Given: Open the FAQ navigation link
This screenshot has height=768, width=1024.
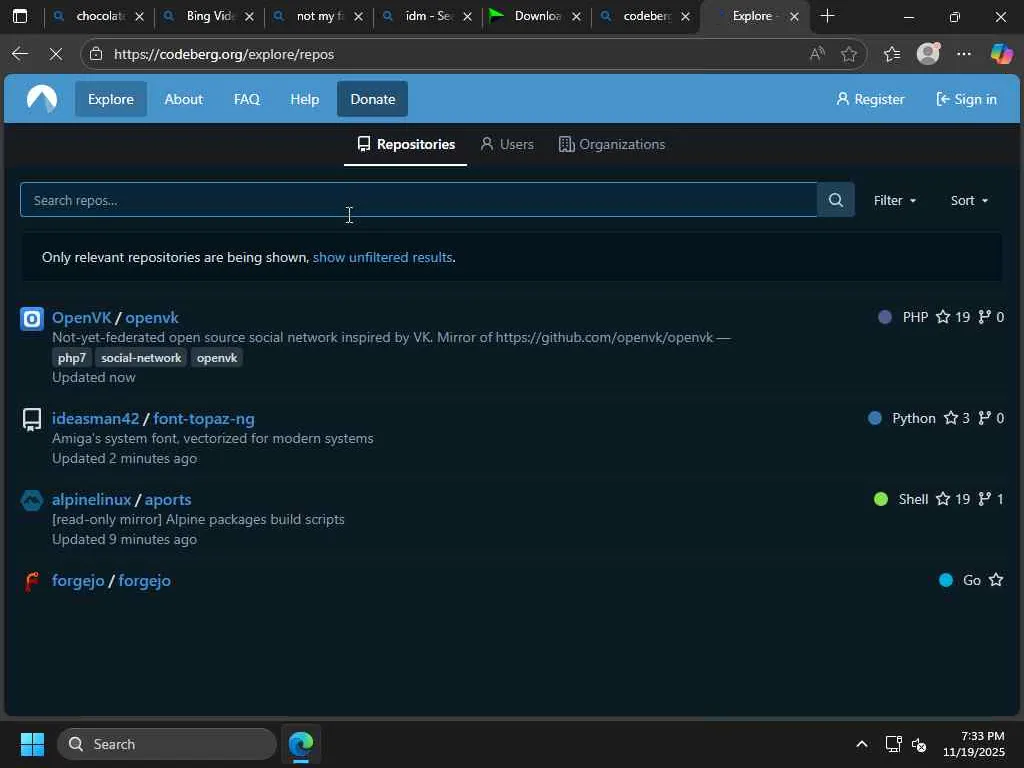Looking at the screenshot, I should (x=247, y=99).
